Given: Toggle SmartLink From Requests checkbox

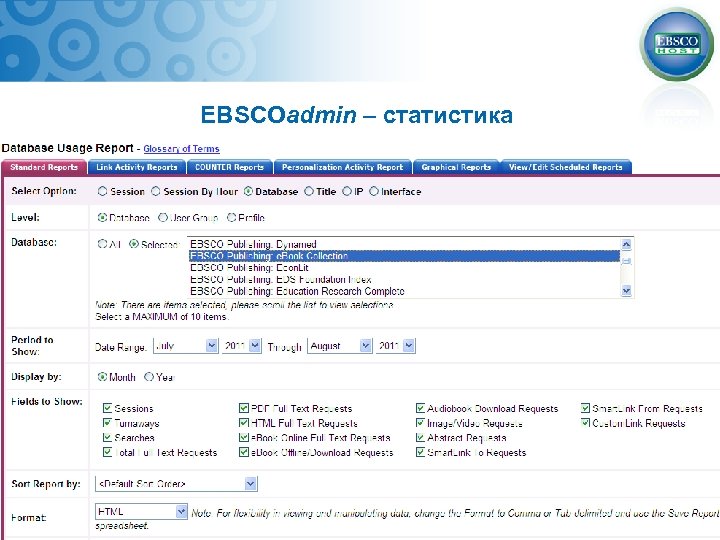Looking at the screenshot, I should (585, 408).
